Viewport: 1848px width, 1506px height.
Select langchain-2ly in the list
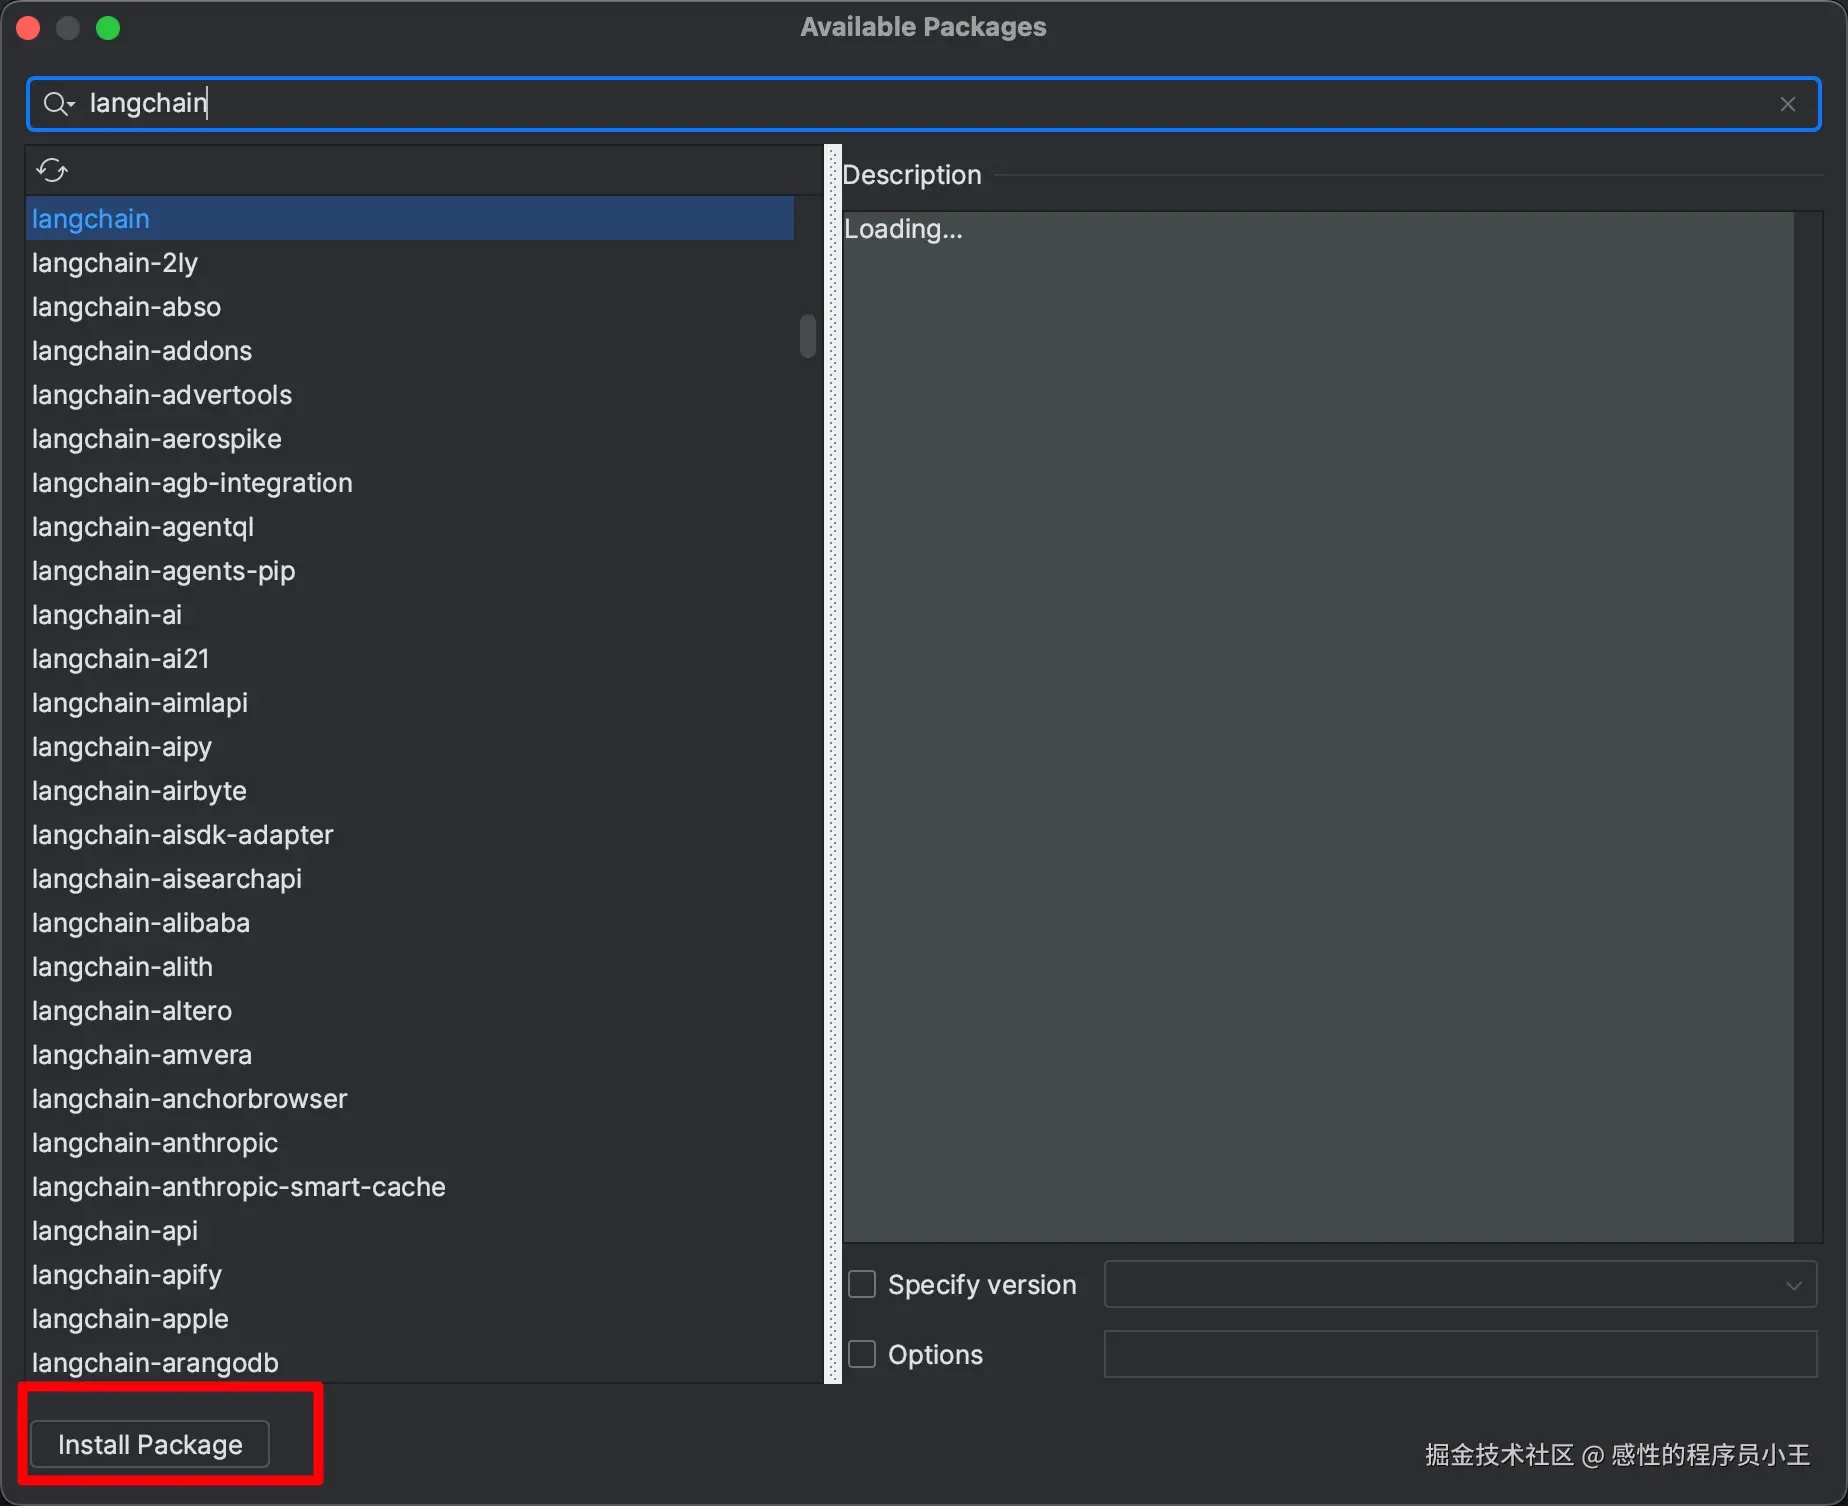410,262
